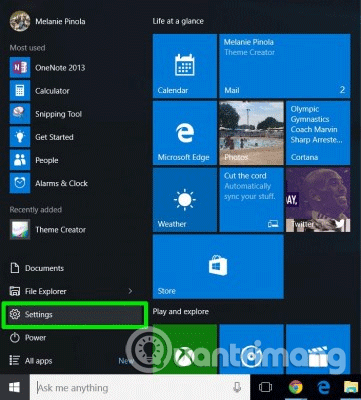
Task: Select the All apps text label
Action: tap(39, 361)
